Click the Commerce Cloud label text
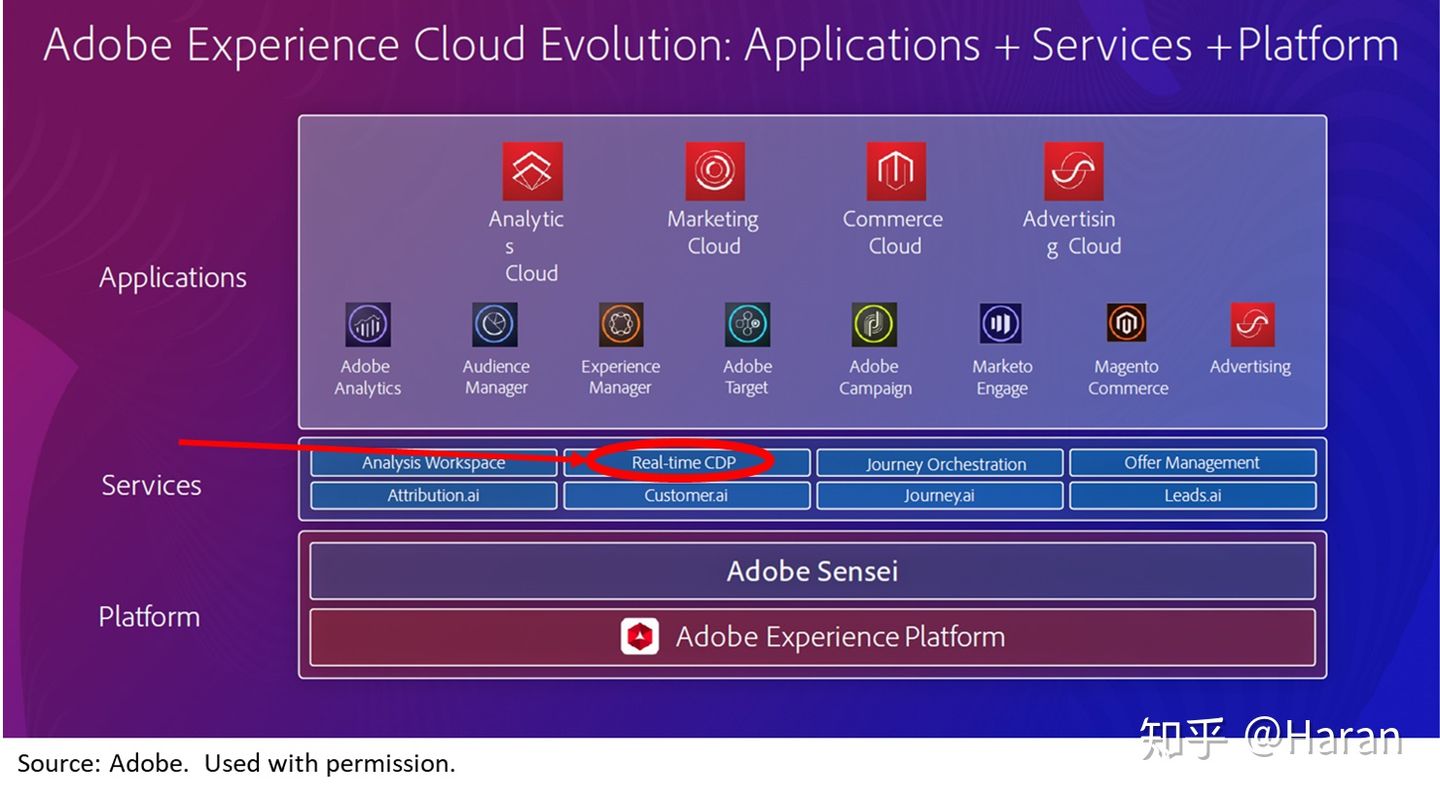This screenshot has height=797, width=1440. (x=893, y=232)
